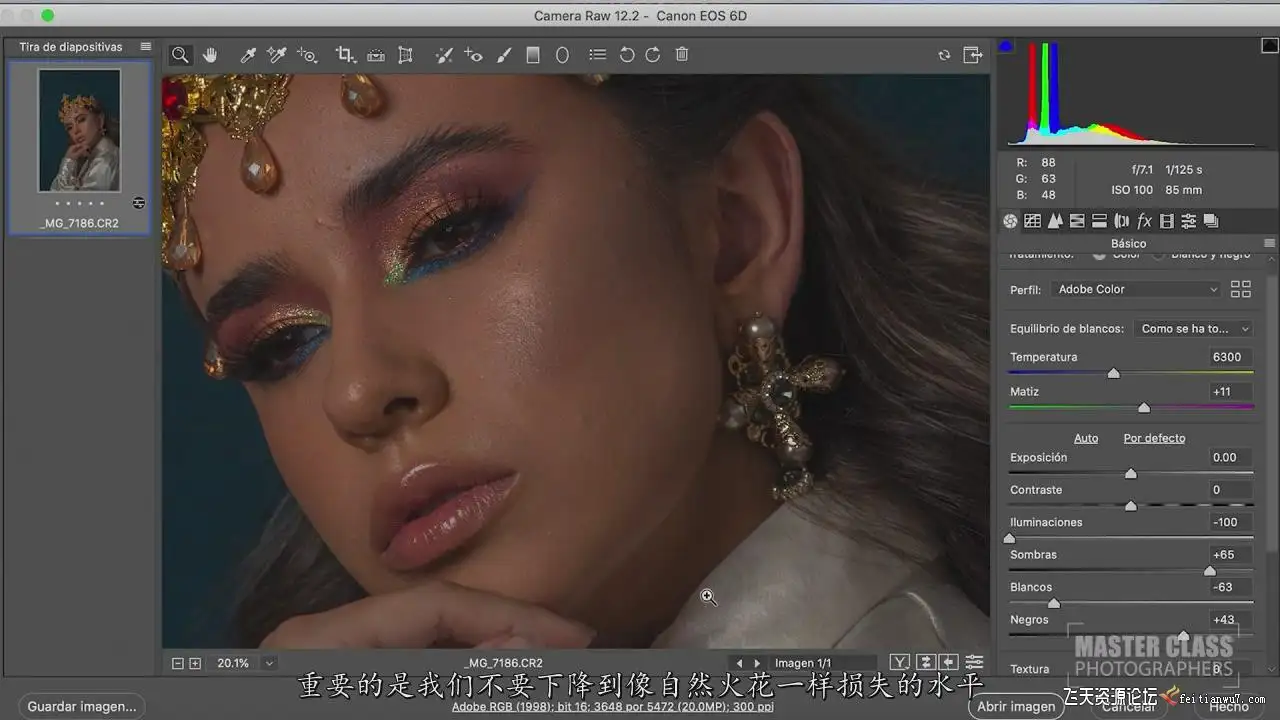Open the Presets panel tab
1280x720 pixels.
(x=1189, y=221)
